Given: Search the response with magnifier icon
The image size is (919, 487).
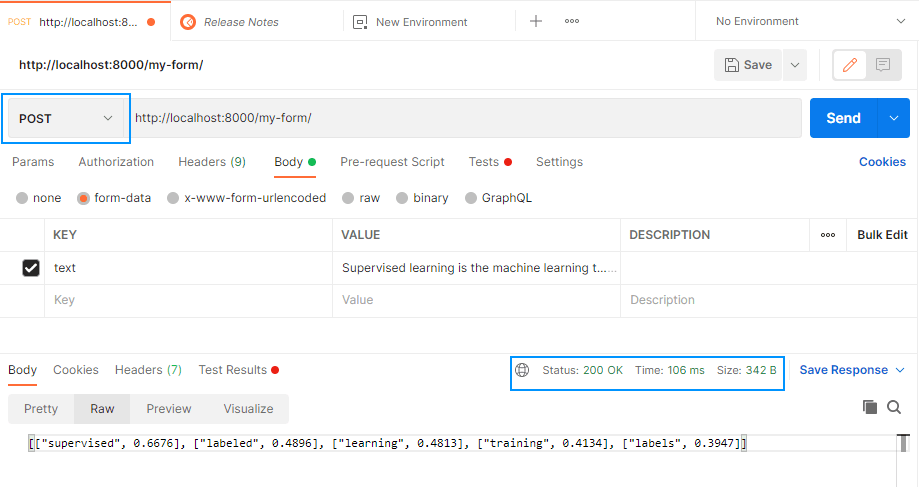Looking at the screenshot, I should tap(894, 407).
